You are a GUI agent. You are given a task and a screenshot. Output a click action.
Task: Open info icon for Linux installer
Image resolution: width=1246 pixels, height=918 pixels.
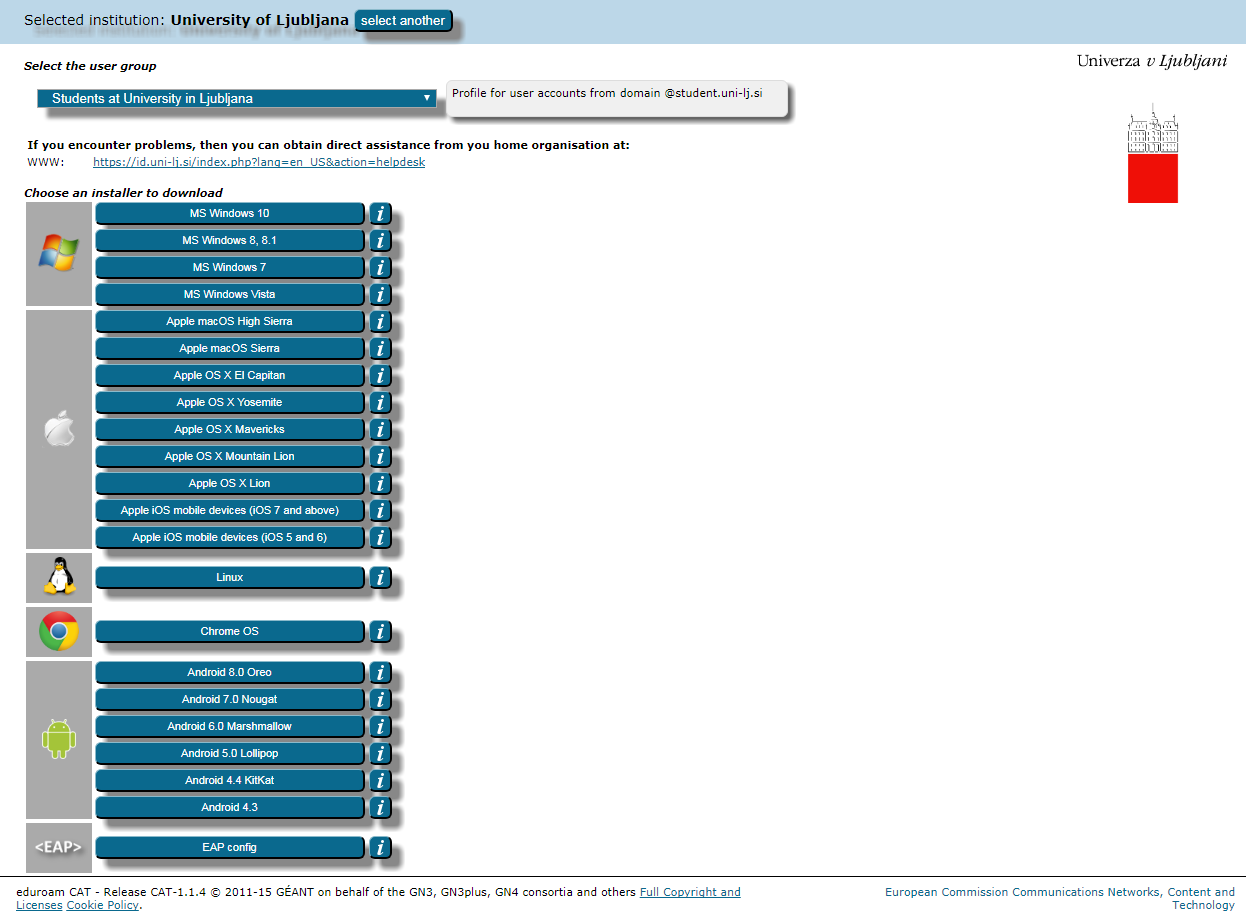pos(380,578)
